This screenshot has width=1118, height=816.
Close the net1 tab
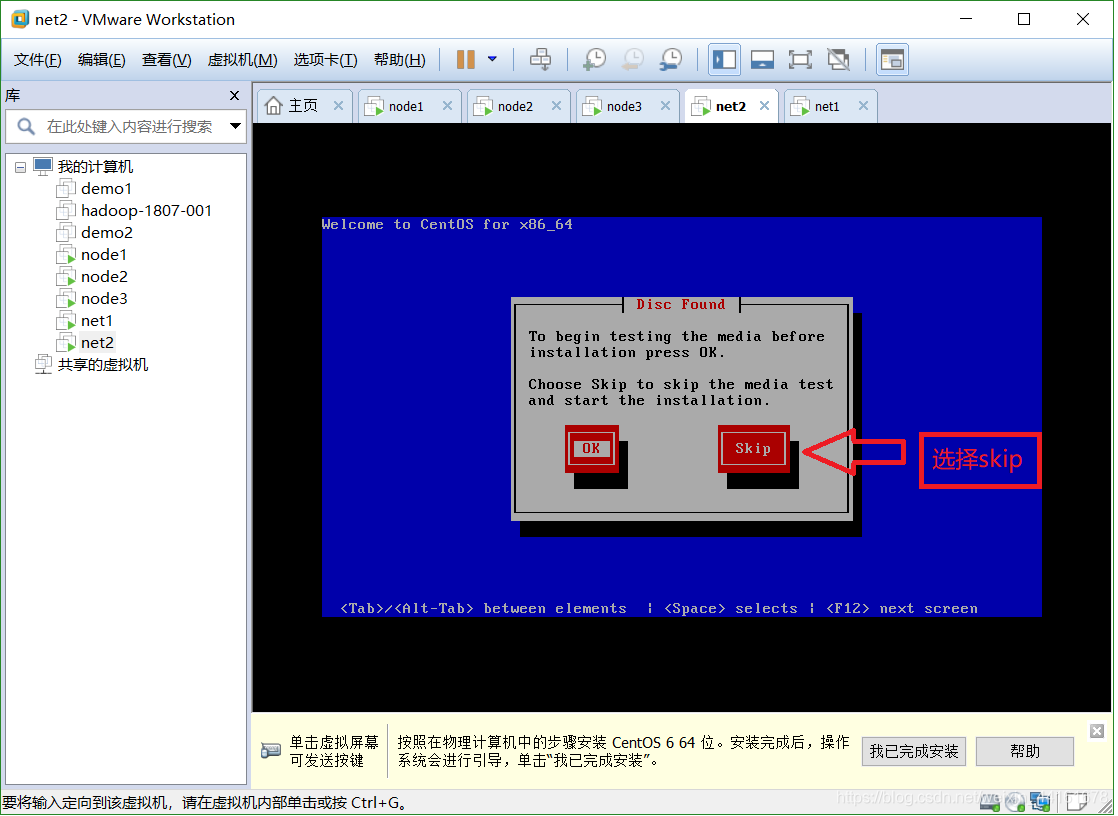click(x=863, y=106)
